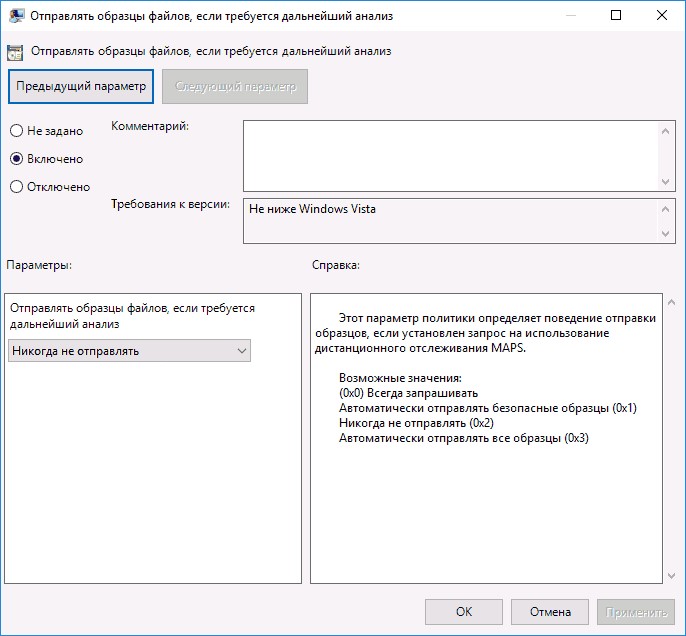Click 'Автоматически отправлять все образцы (0x3)' line
Viewport: 686px width, 636px height.
464,438
